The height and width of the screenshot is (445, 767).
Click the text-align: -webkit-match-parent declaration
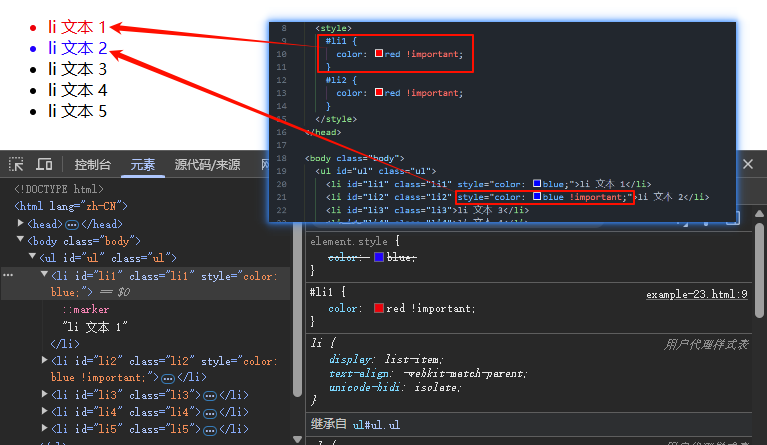[428, 374]
